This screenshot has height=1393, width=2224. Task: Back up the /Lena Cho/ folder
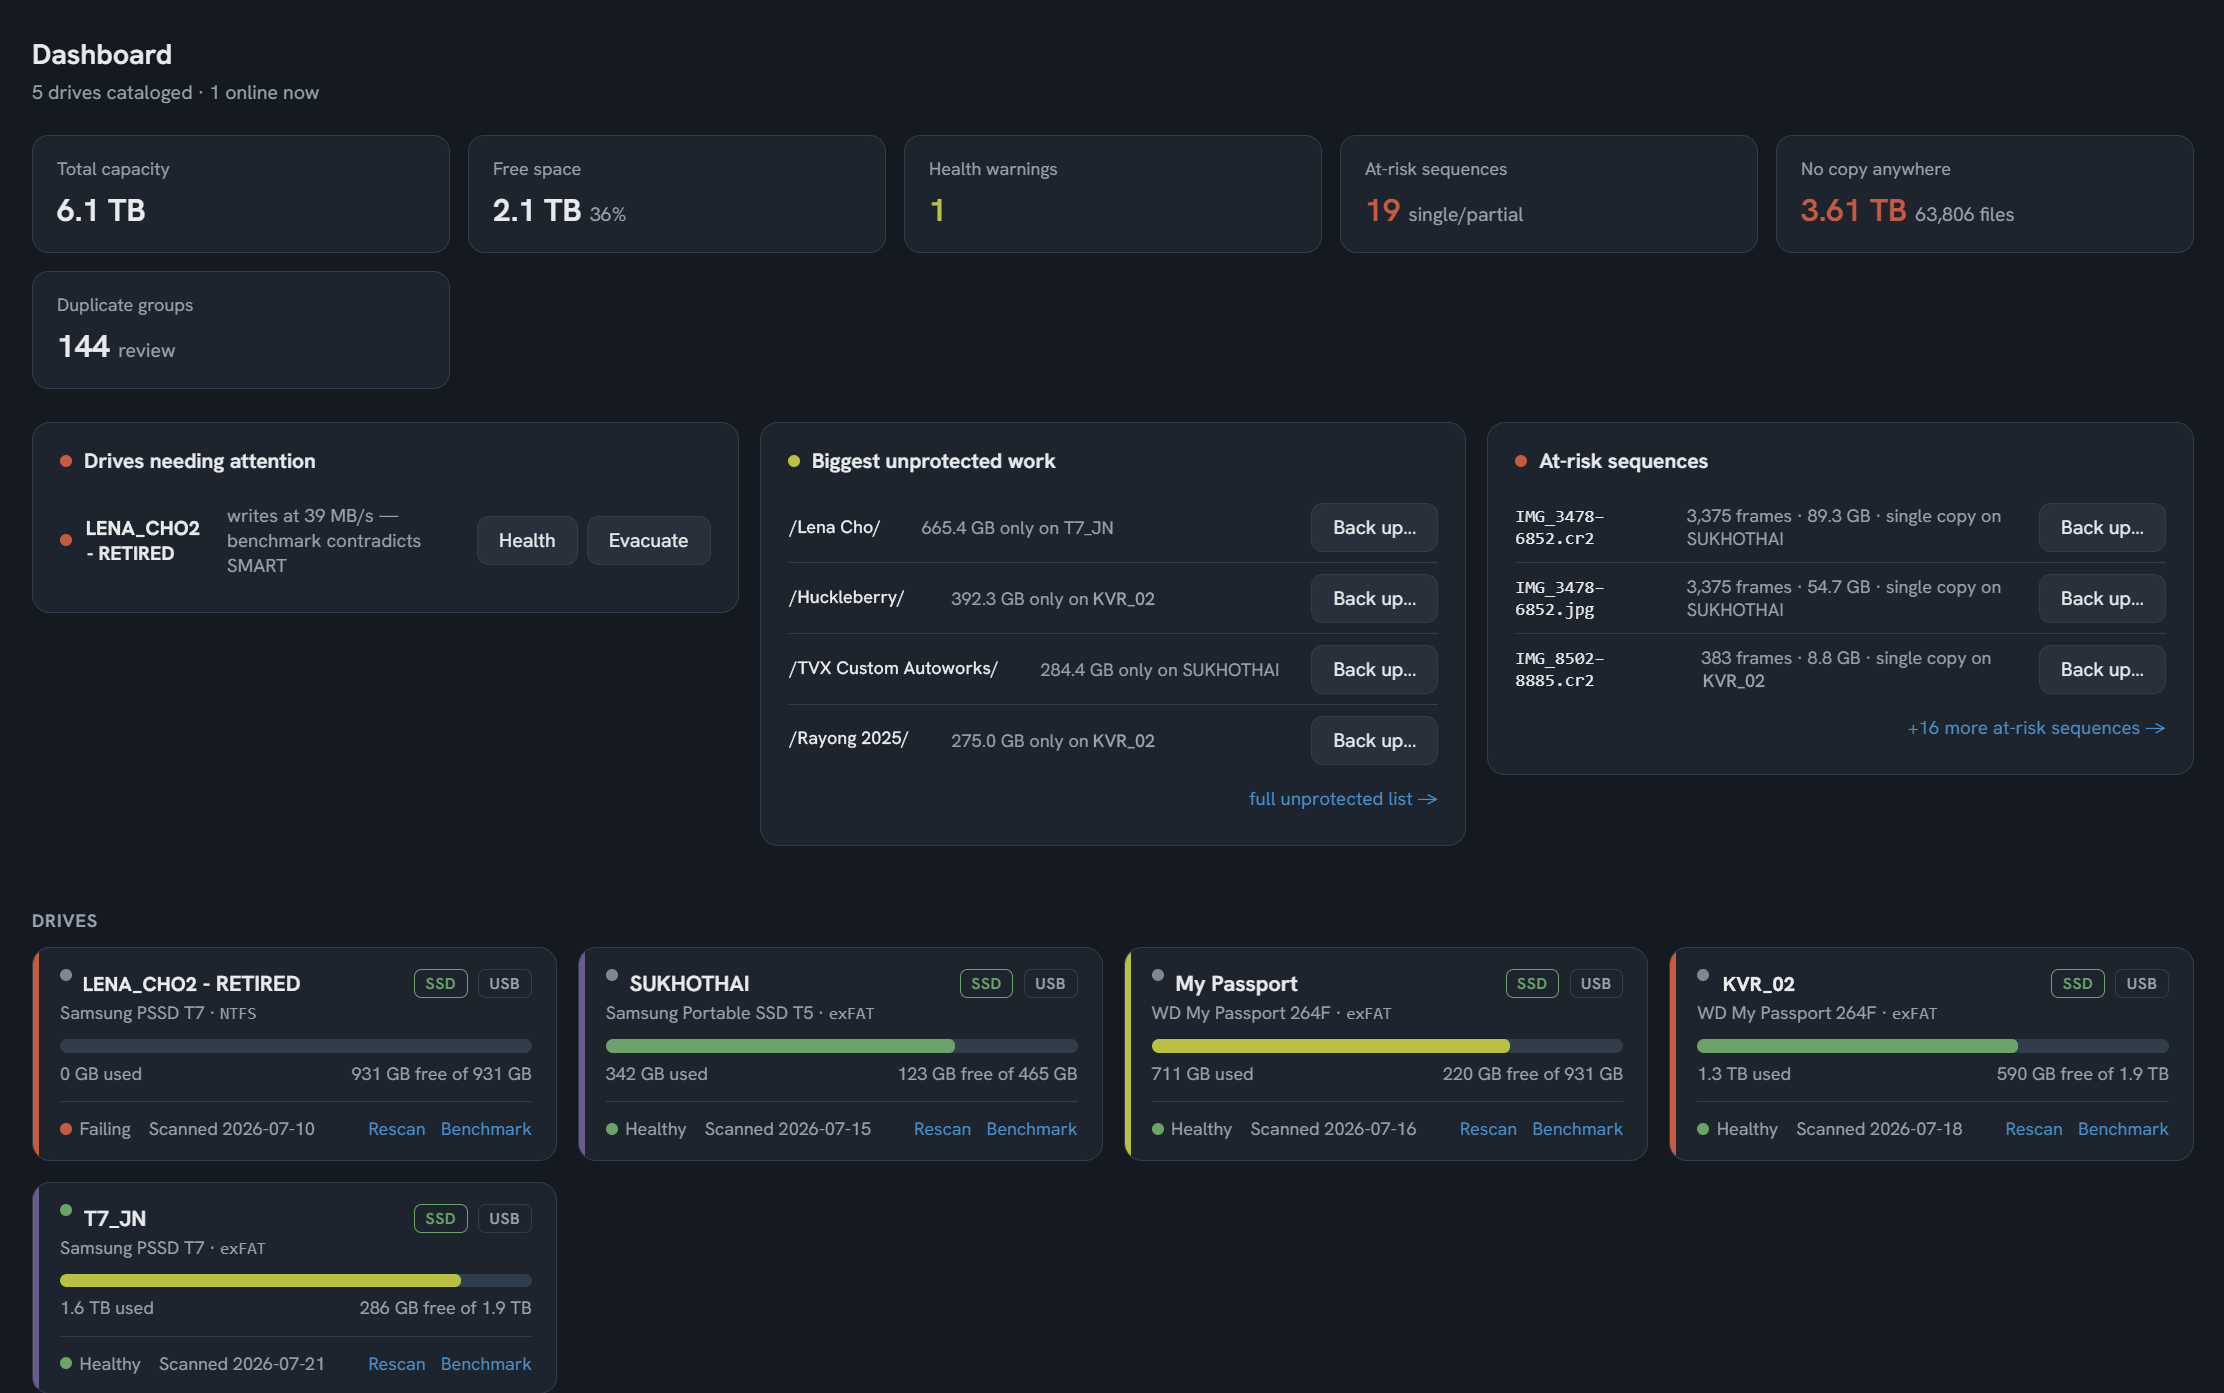coord(1374,527)
